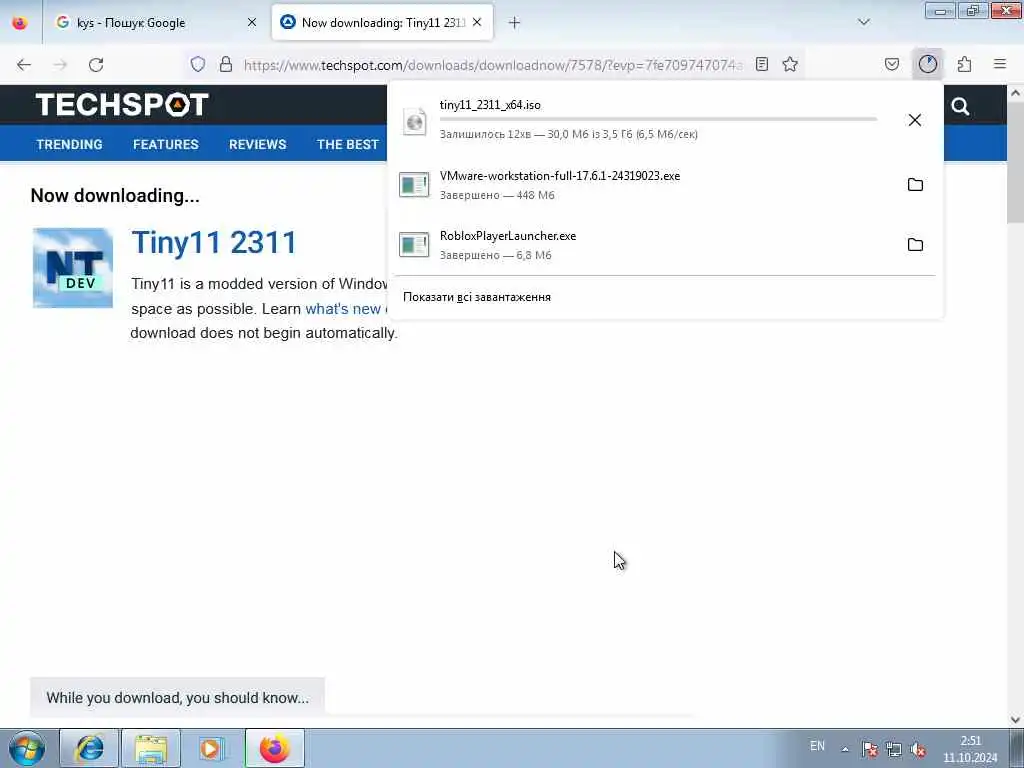Click the VMware installer file icon
Image resolution: width=1024 pixels, height=768 pixels.
tap(414, 185)
